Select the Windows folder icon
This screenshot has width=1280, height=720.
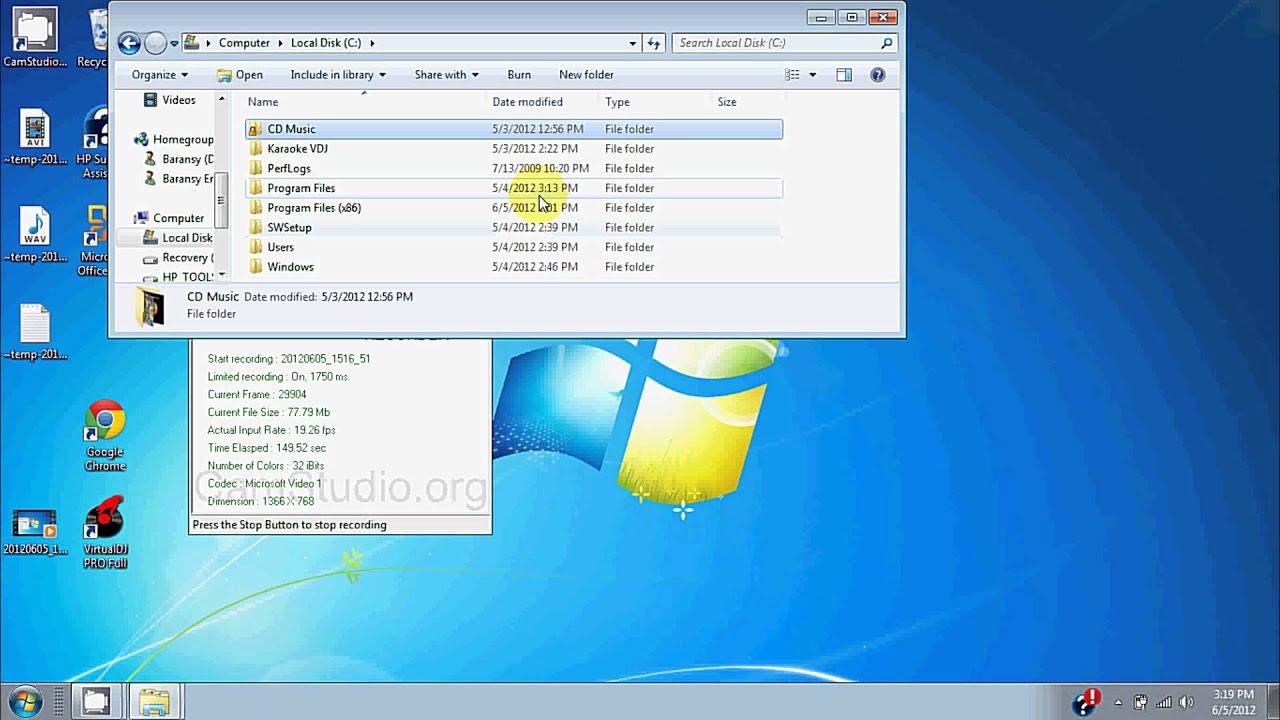255,267
